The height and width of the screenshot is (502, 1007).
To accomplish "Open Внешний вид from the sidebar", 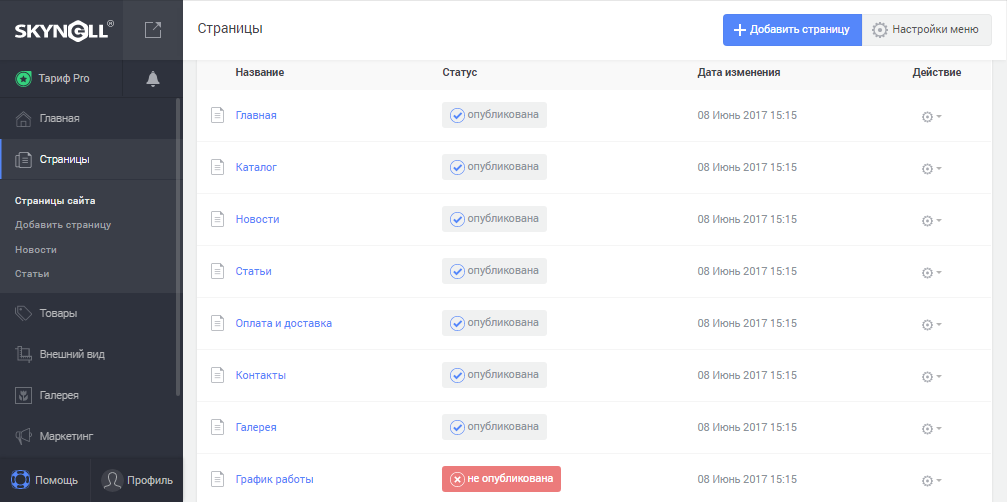I will 70,354.
